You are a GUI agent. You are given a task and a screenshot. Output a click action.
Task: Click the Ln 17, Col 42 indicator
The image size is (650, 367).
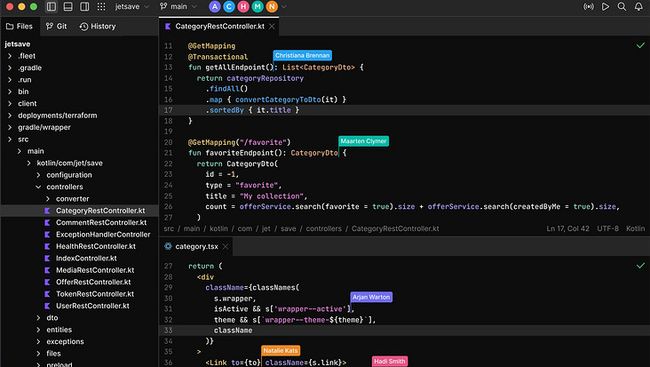point(568,228)
